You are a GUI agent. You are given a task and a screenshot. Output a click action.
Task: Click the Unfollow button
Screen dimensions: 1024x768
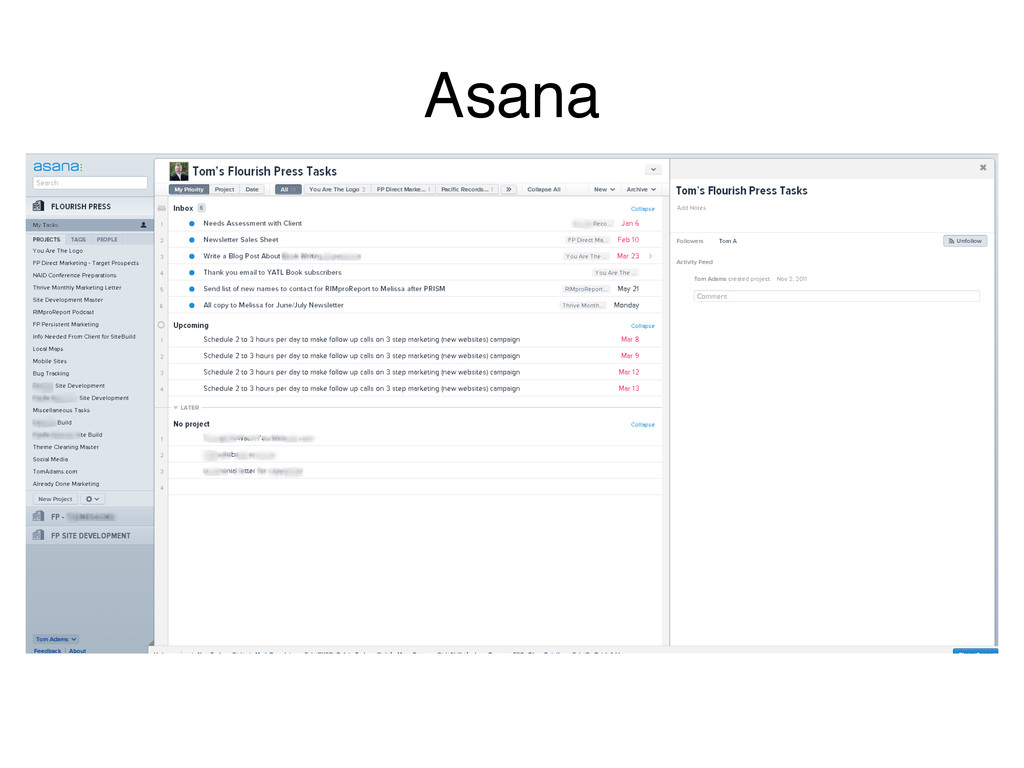965,241
